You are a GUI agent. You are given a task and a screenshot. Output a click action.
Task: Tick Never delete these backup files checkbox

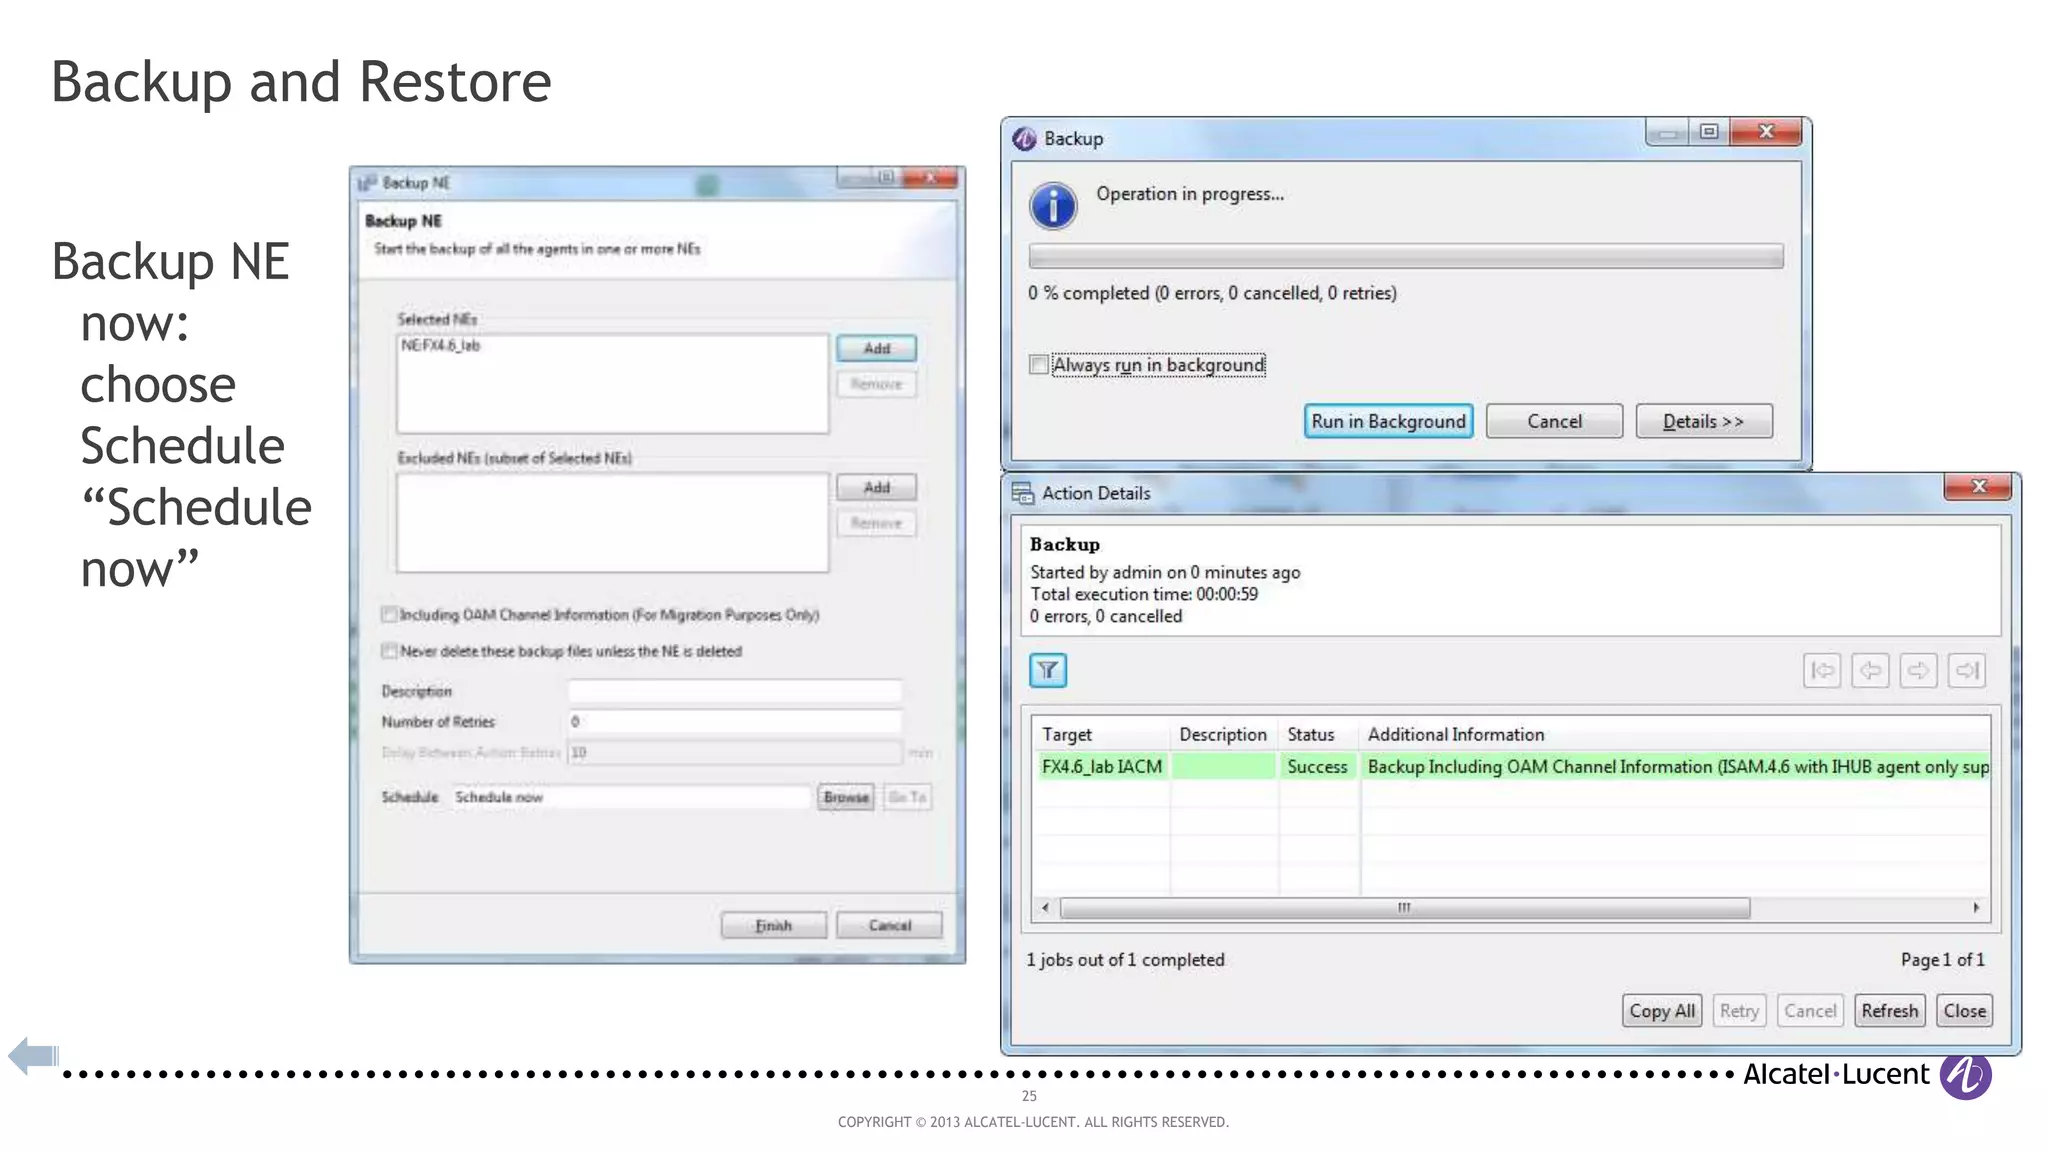389,651
